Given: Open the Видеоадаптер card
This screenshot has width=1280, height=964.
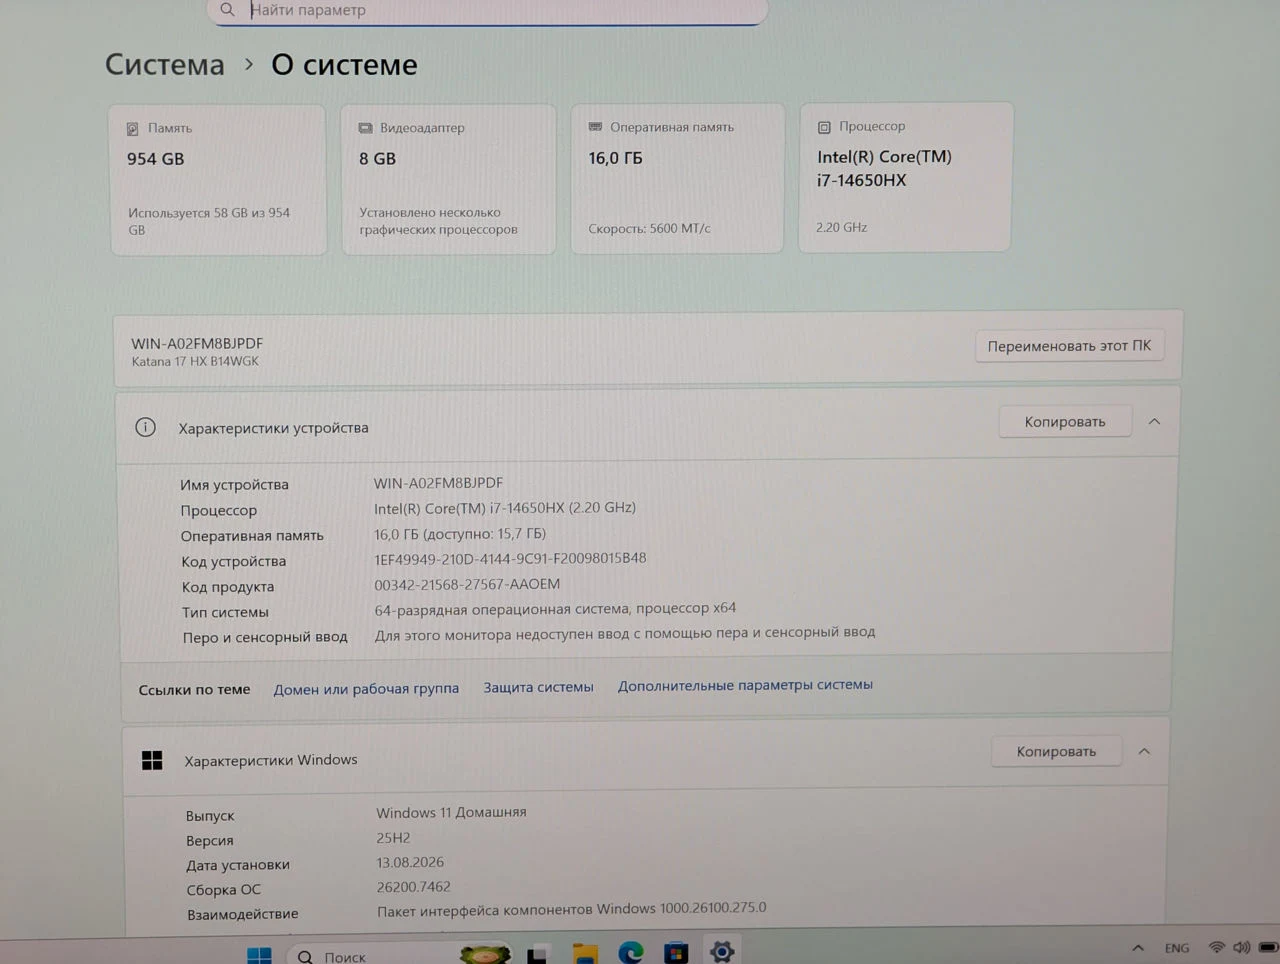Looking at the screenshot, I should tap(448, 179).
